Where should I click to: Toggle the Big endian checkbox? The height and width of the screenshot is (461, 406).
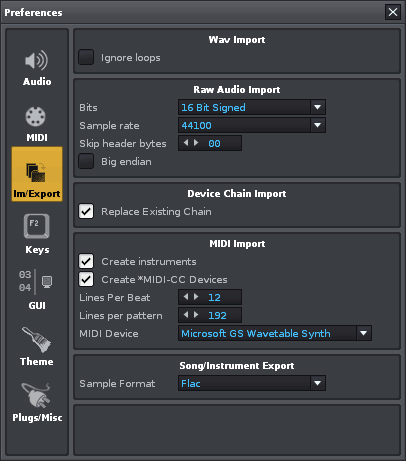(86, 161)
